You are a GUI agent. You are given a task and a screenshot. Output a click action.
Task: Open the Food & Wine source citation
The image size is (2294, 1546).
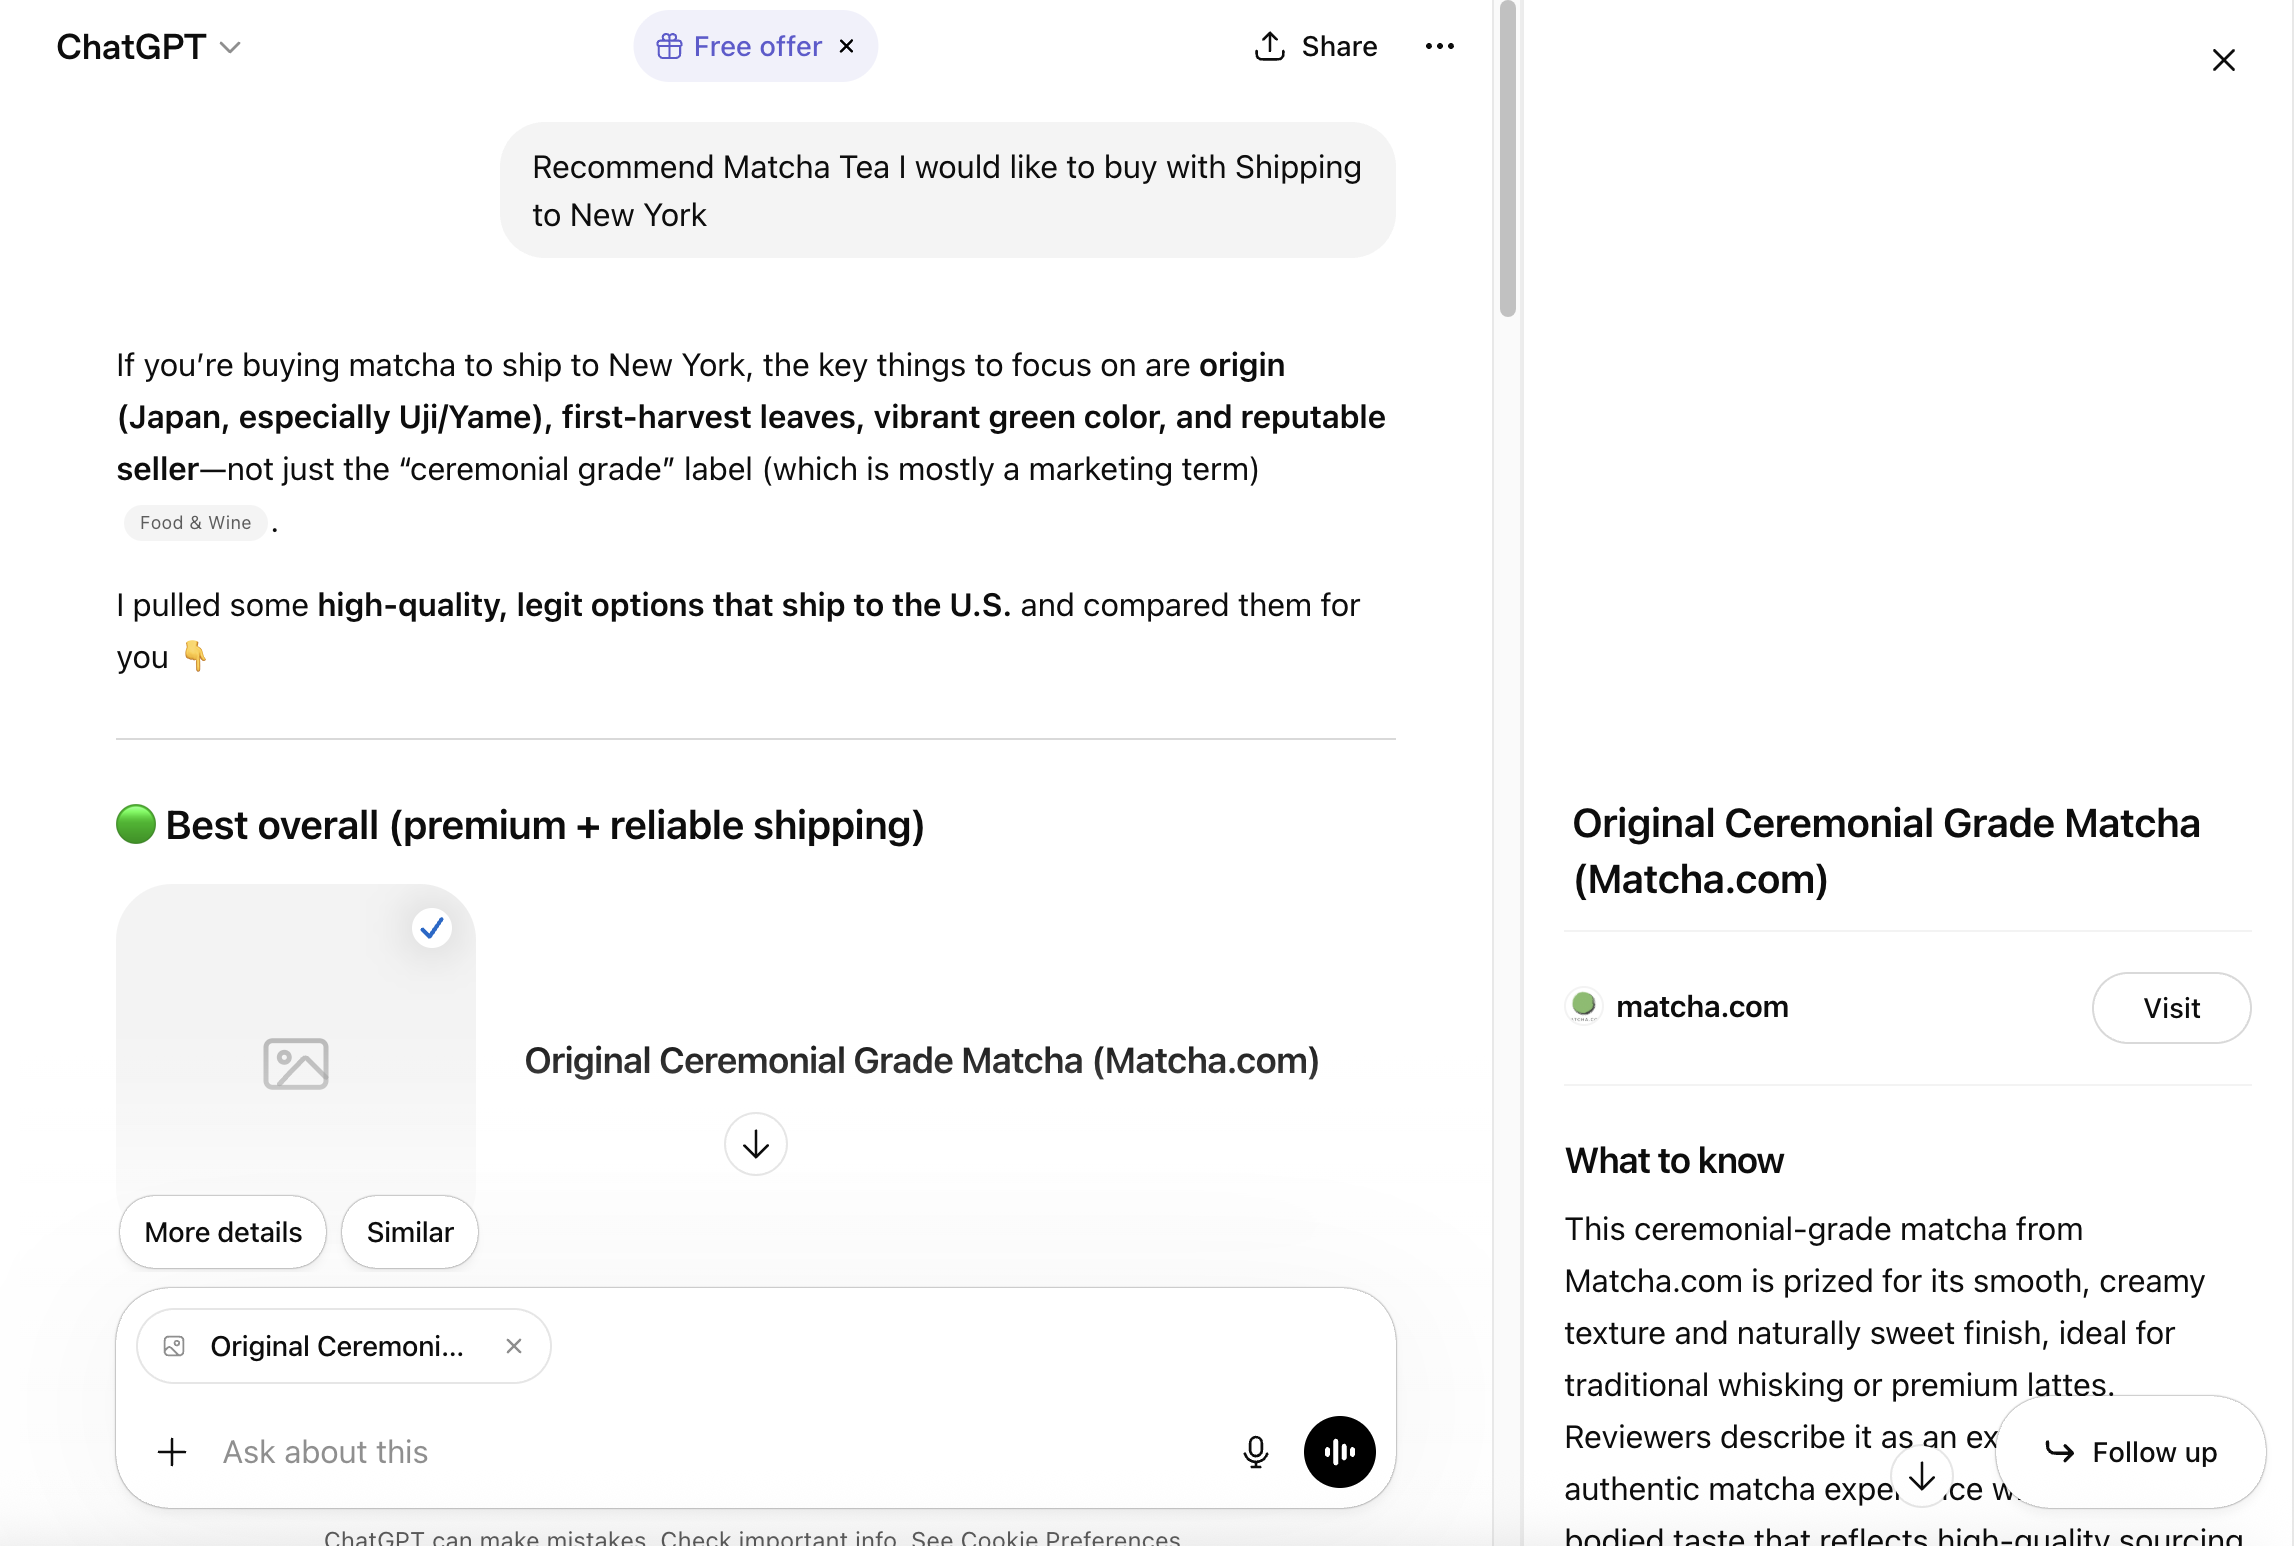coord(195,522)
